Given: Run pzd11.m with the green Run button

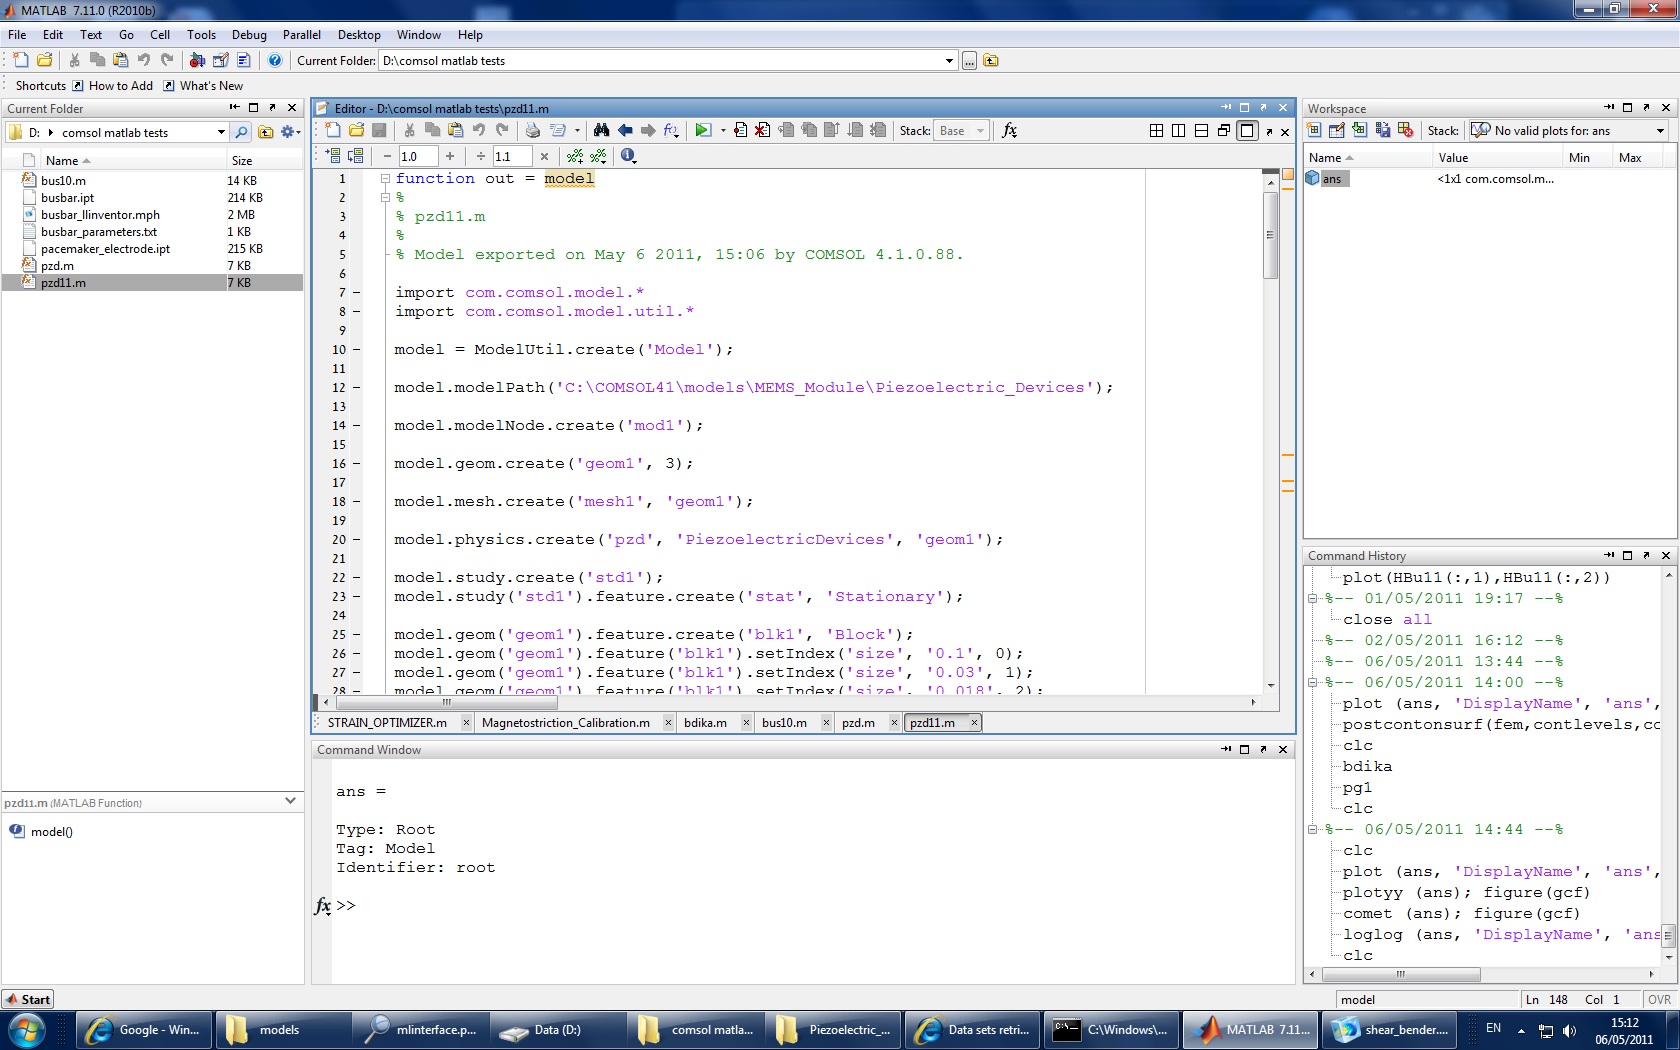Looking at the screenshot, I should pos(703,131).
